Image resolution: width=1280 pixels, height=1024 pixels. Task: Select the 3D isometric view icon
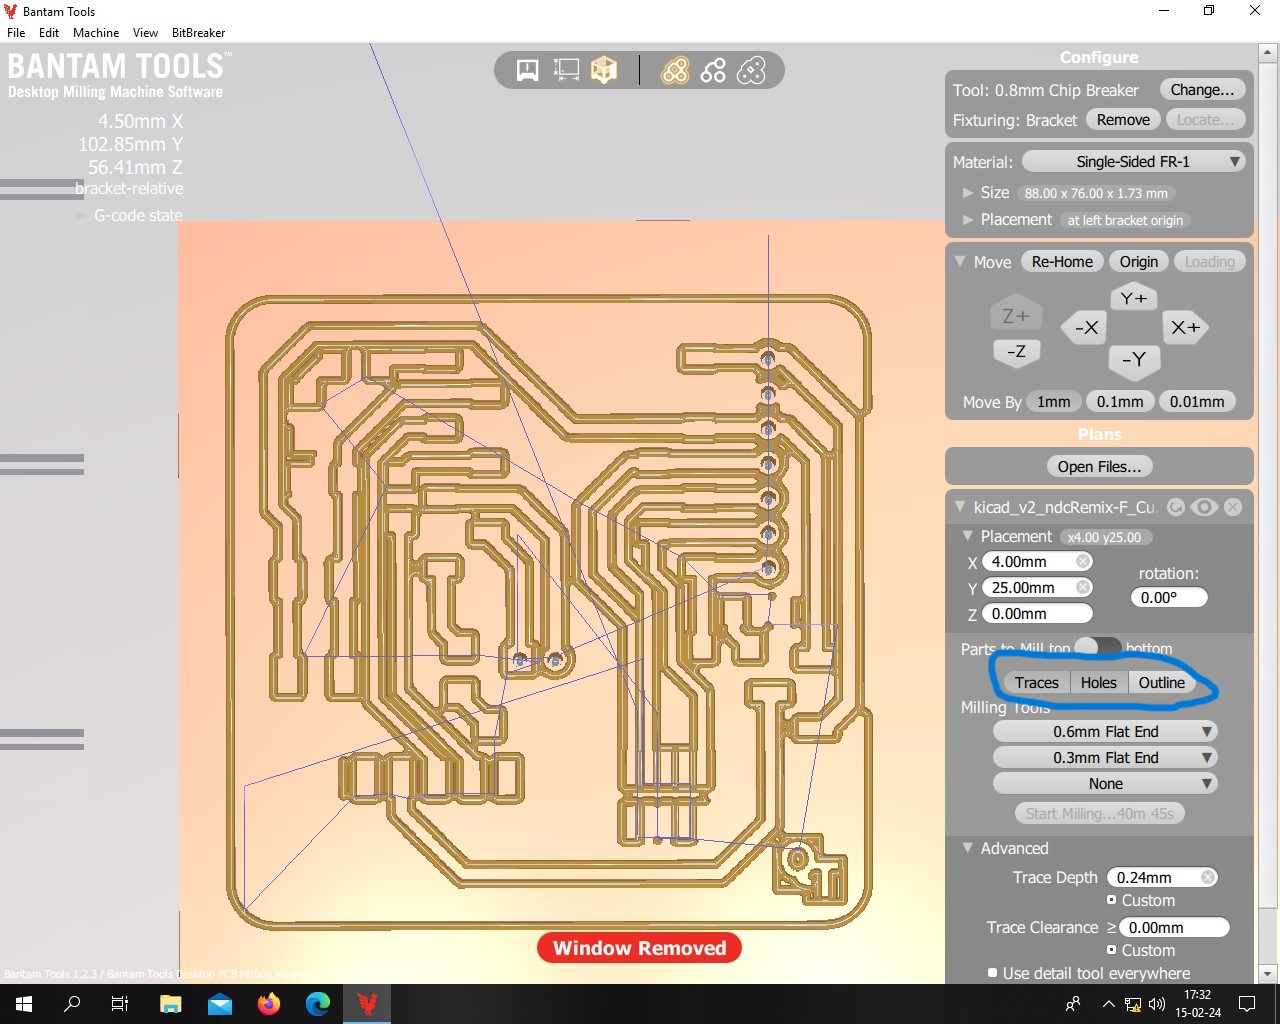[604, 70]
